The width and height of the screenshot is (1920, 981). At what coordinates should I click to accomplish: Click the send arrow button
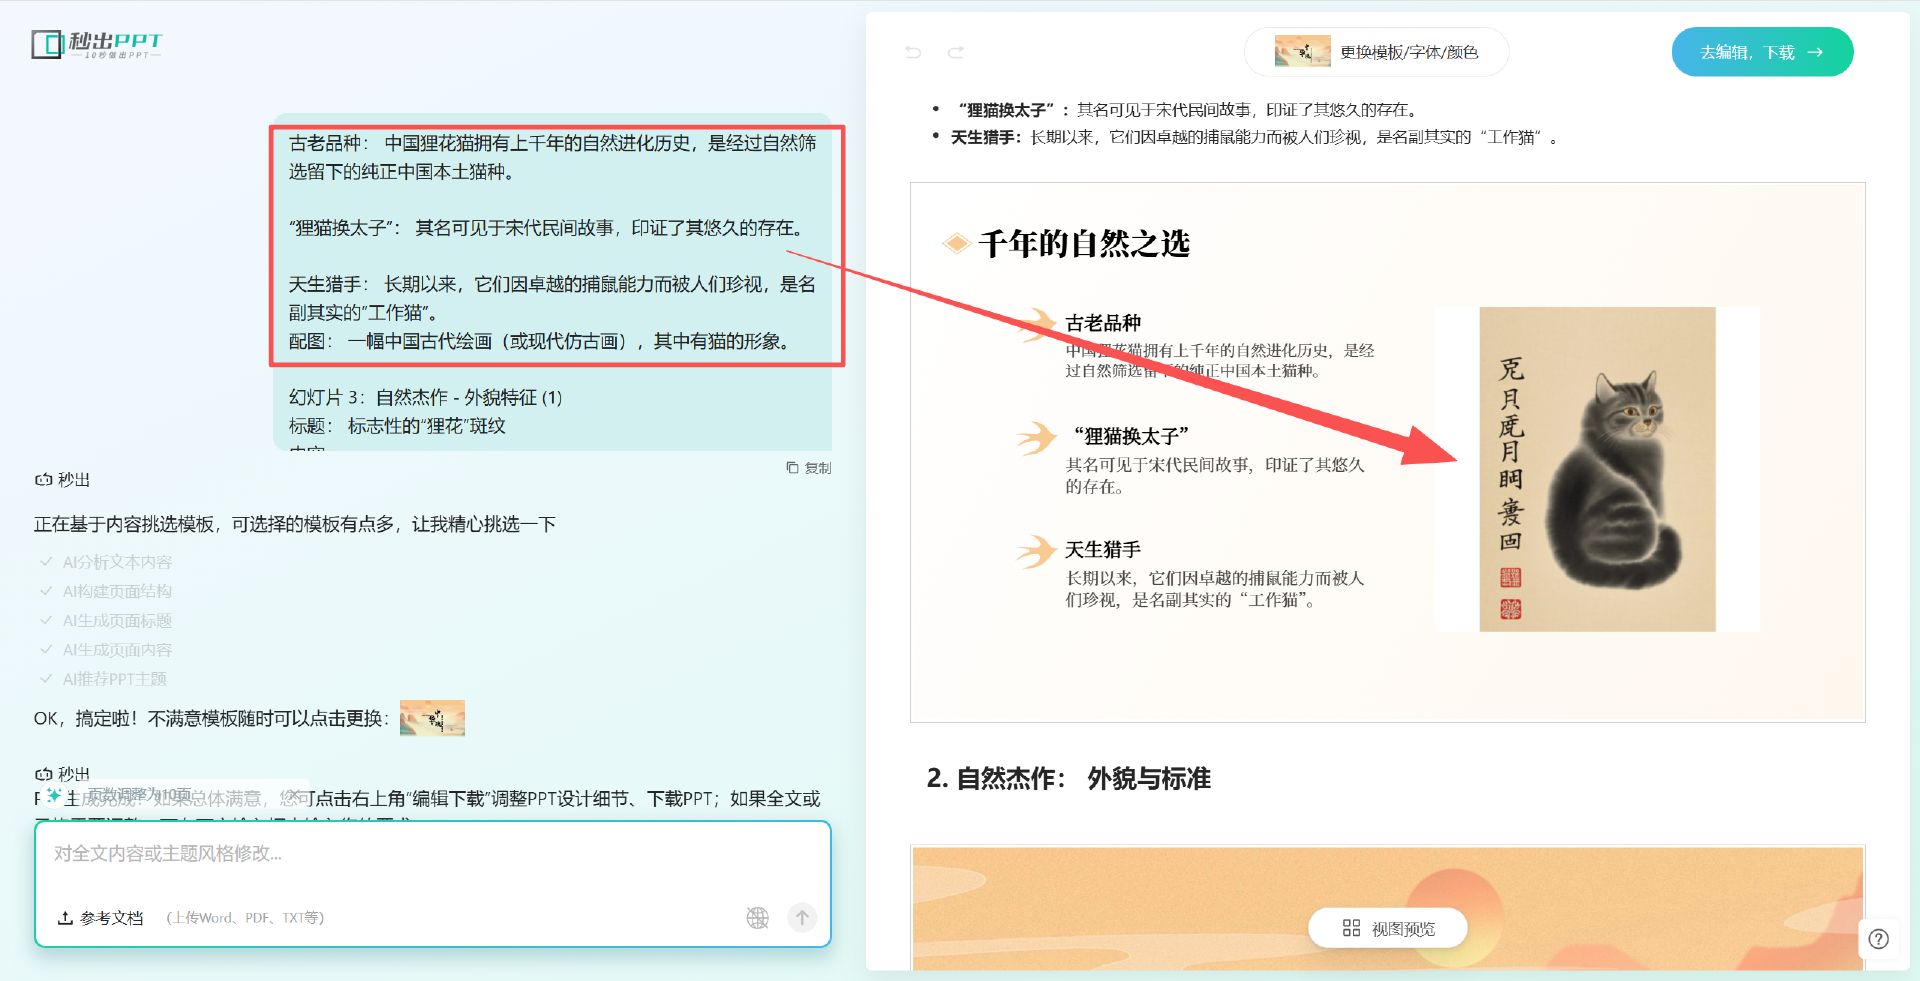click(802, 917)
